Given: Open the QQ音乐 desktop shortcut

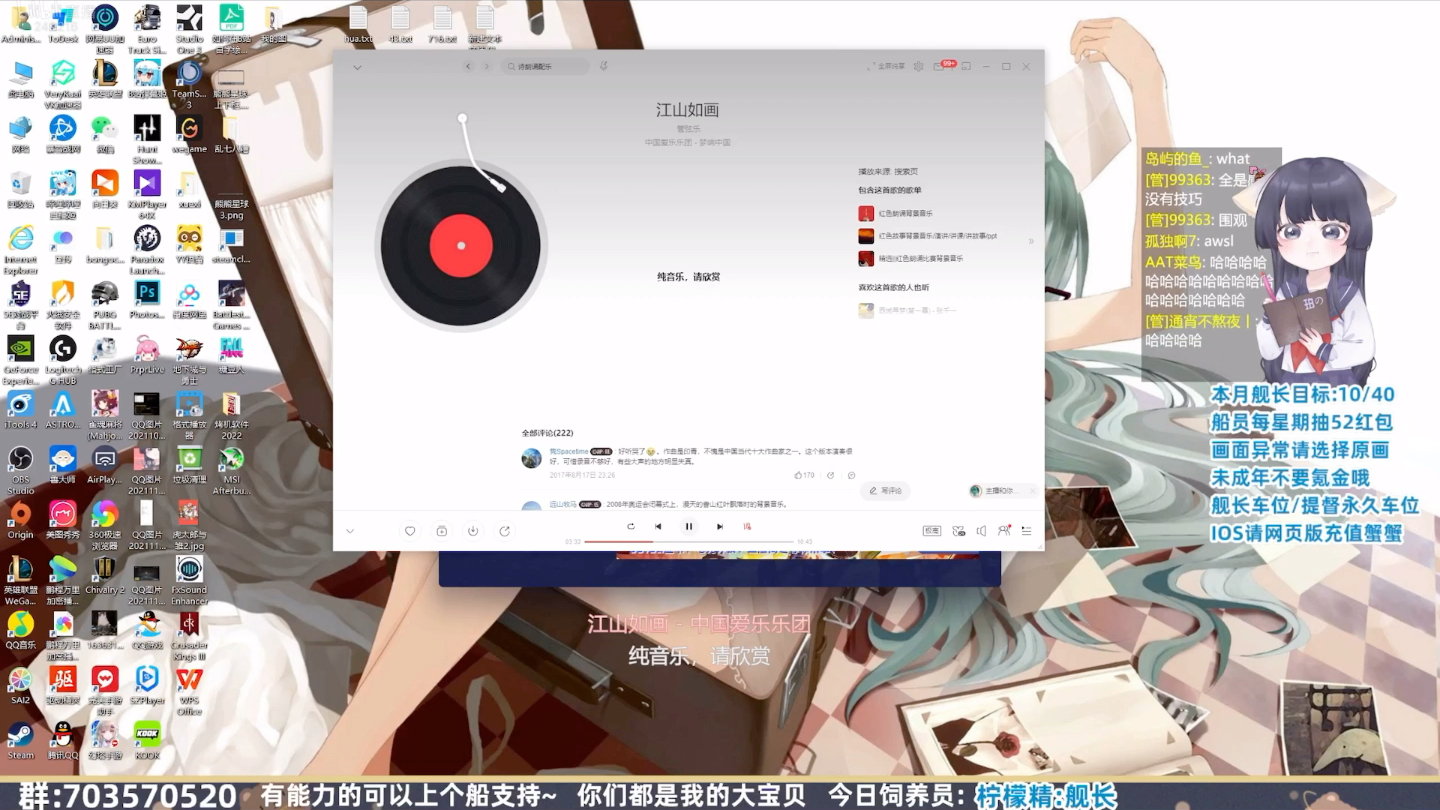Looking at the screenshot, I should coord(20,630).
